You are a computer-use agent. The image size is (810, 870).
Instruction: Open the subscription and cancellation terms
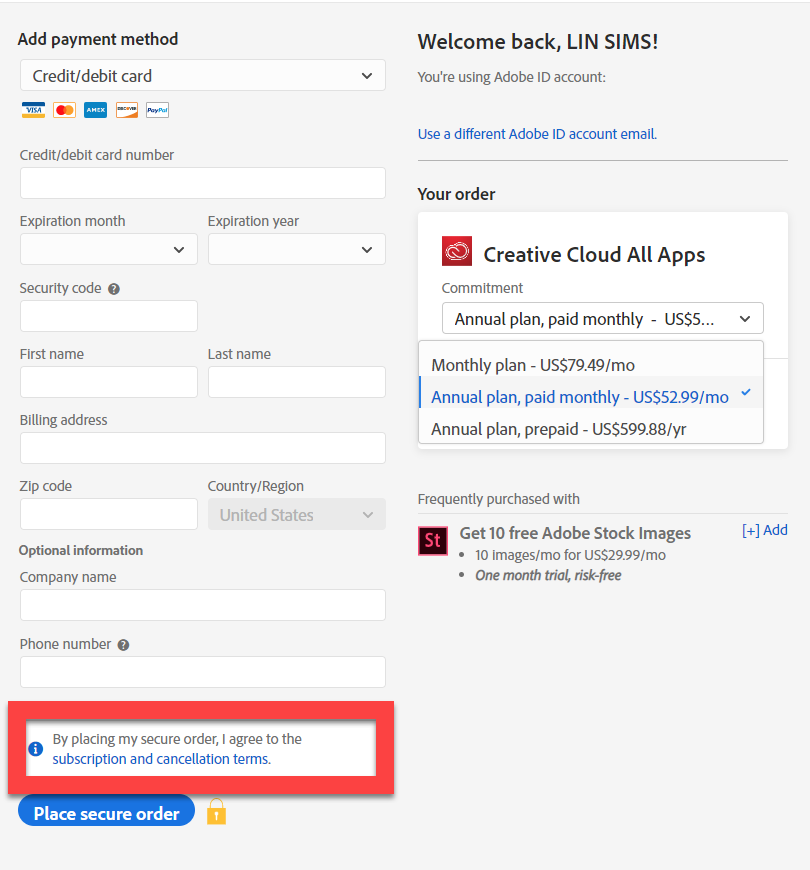click(159, 758)
